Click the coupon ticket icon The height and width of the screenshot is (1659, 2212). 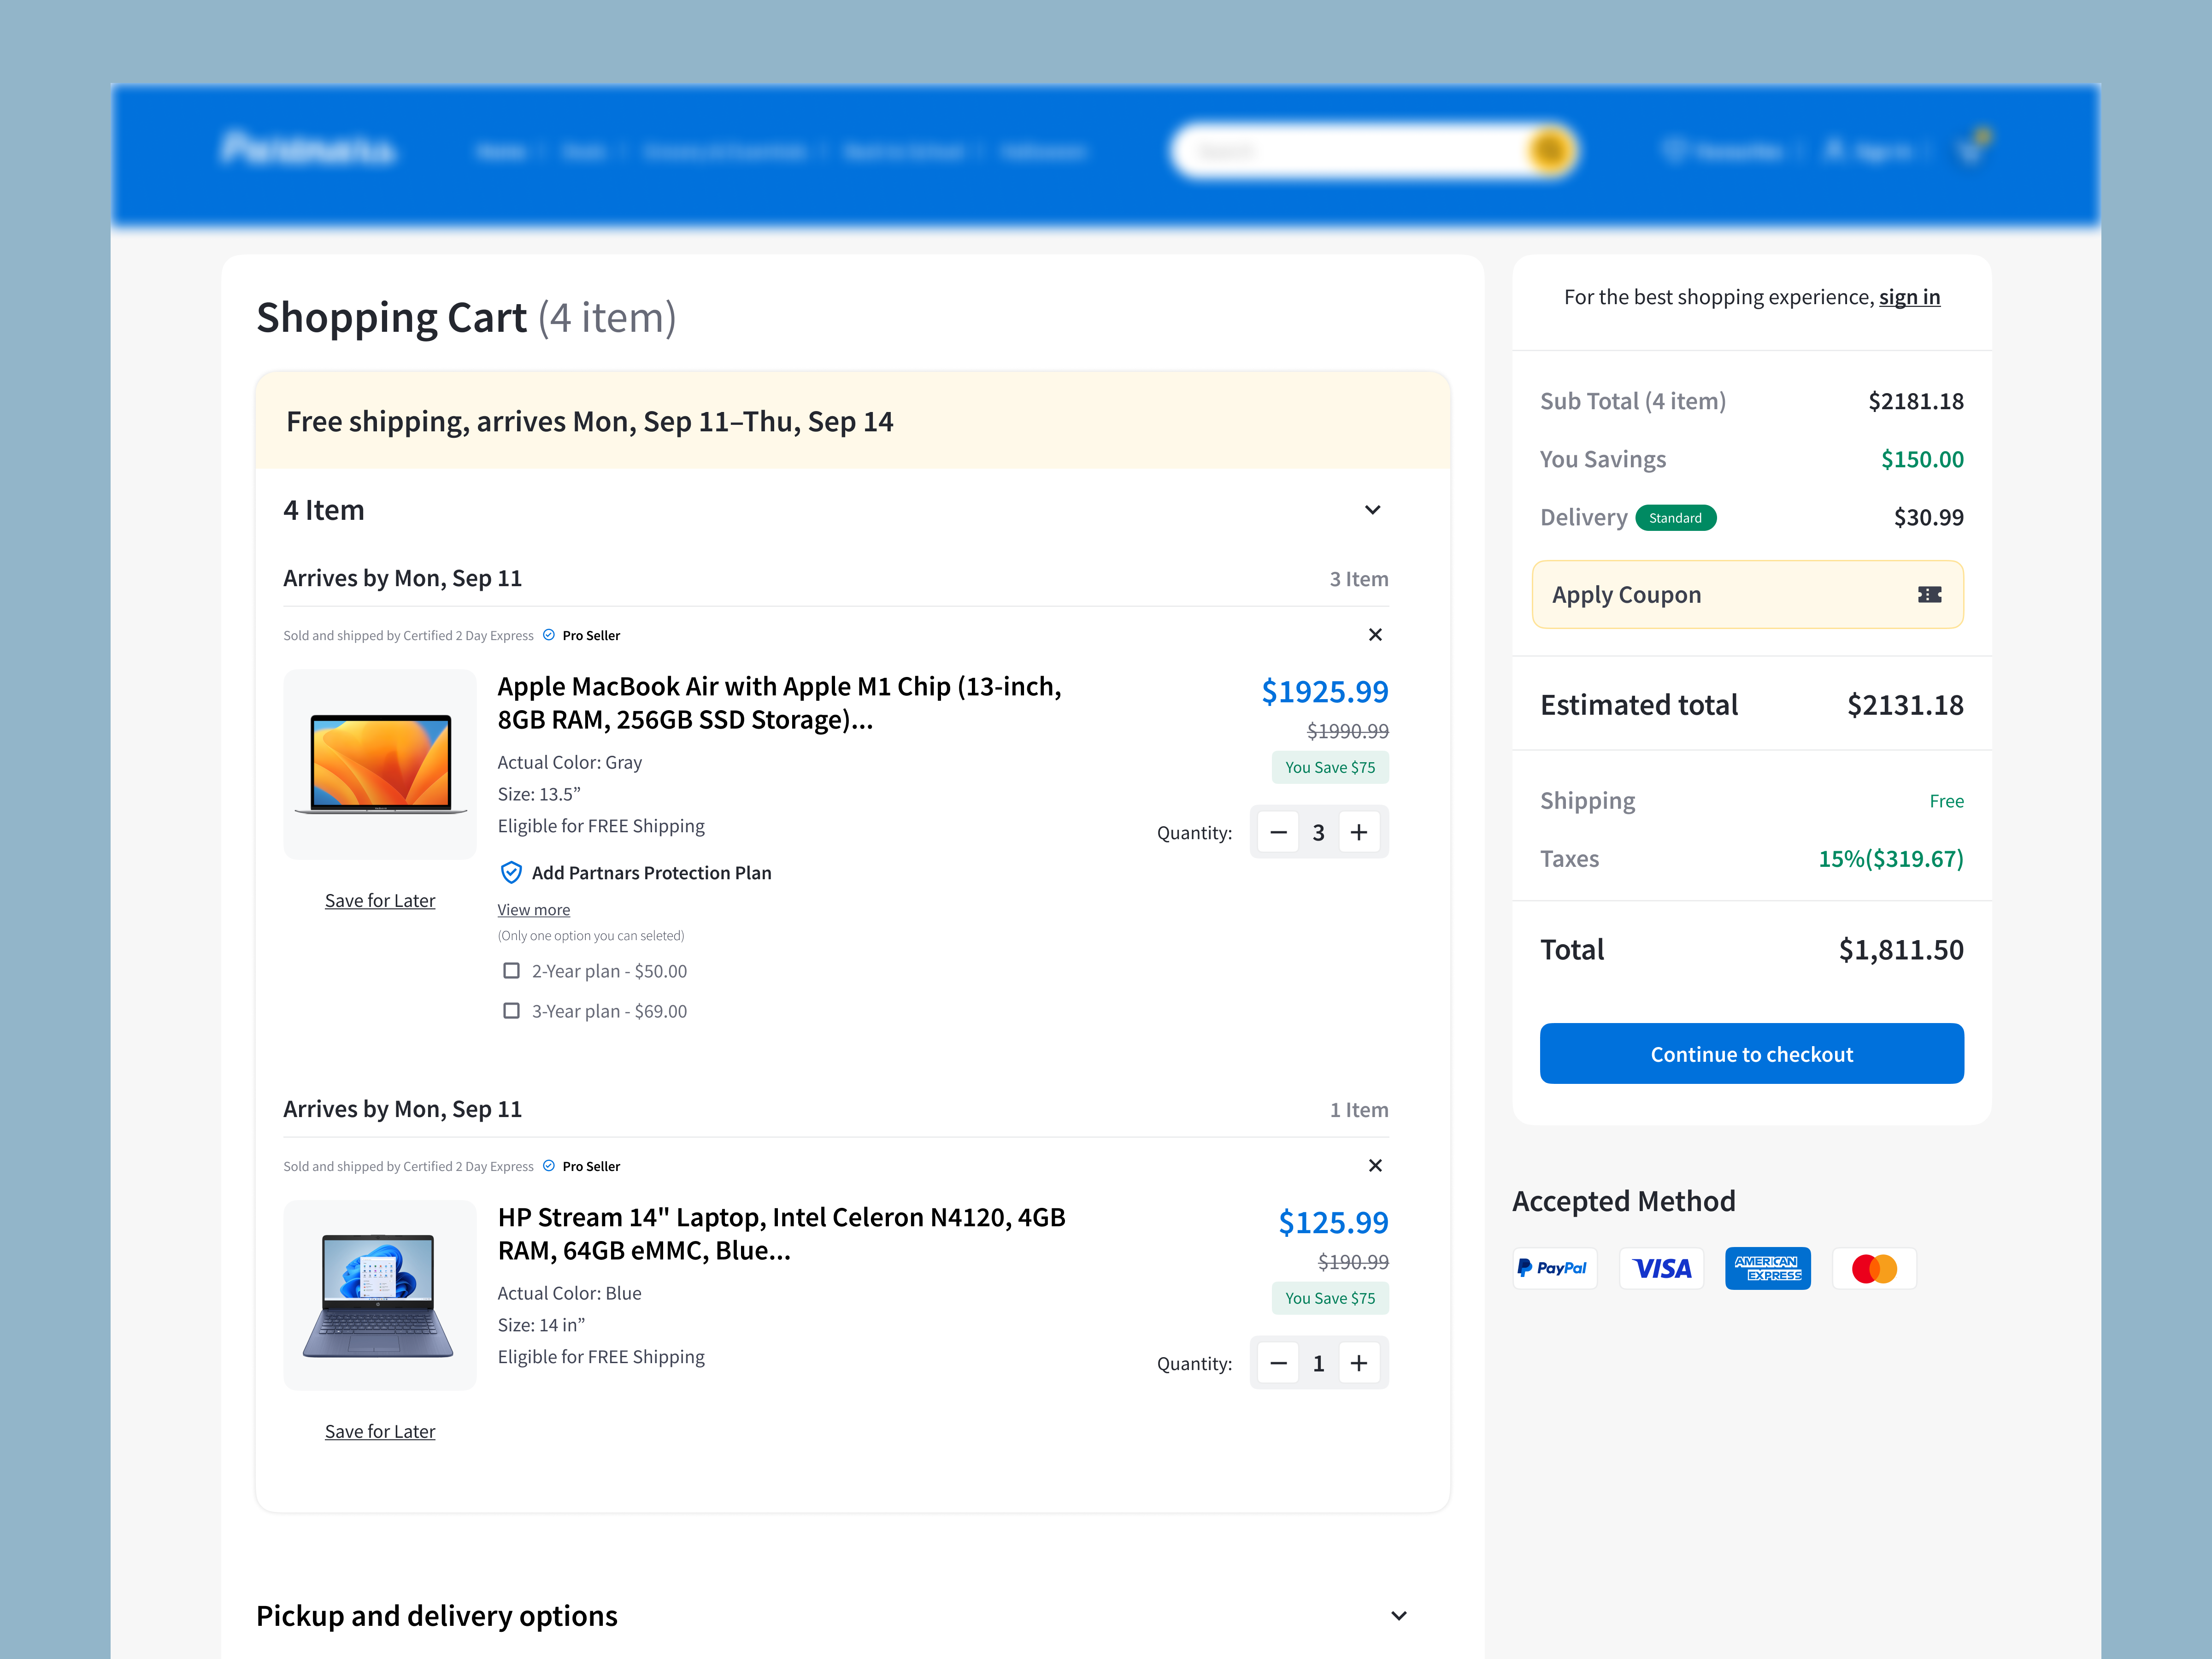(x=1929, y=595)
